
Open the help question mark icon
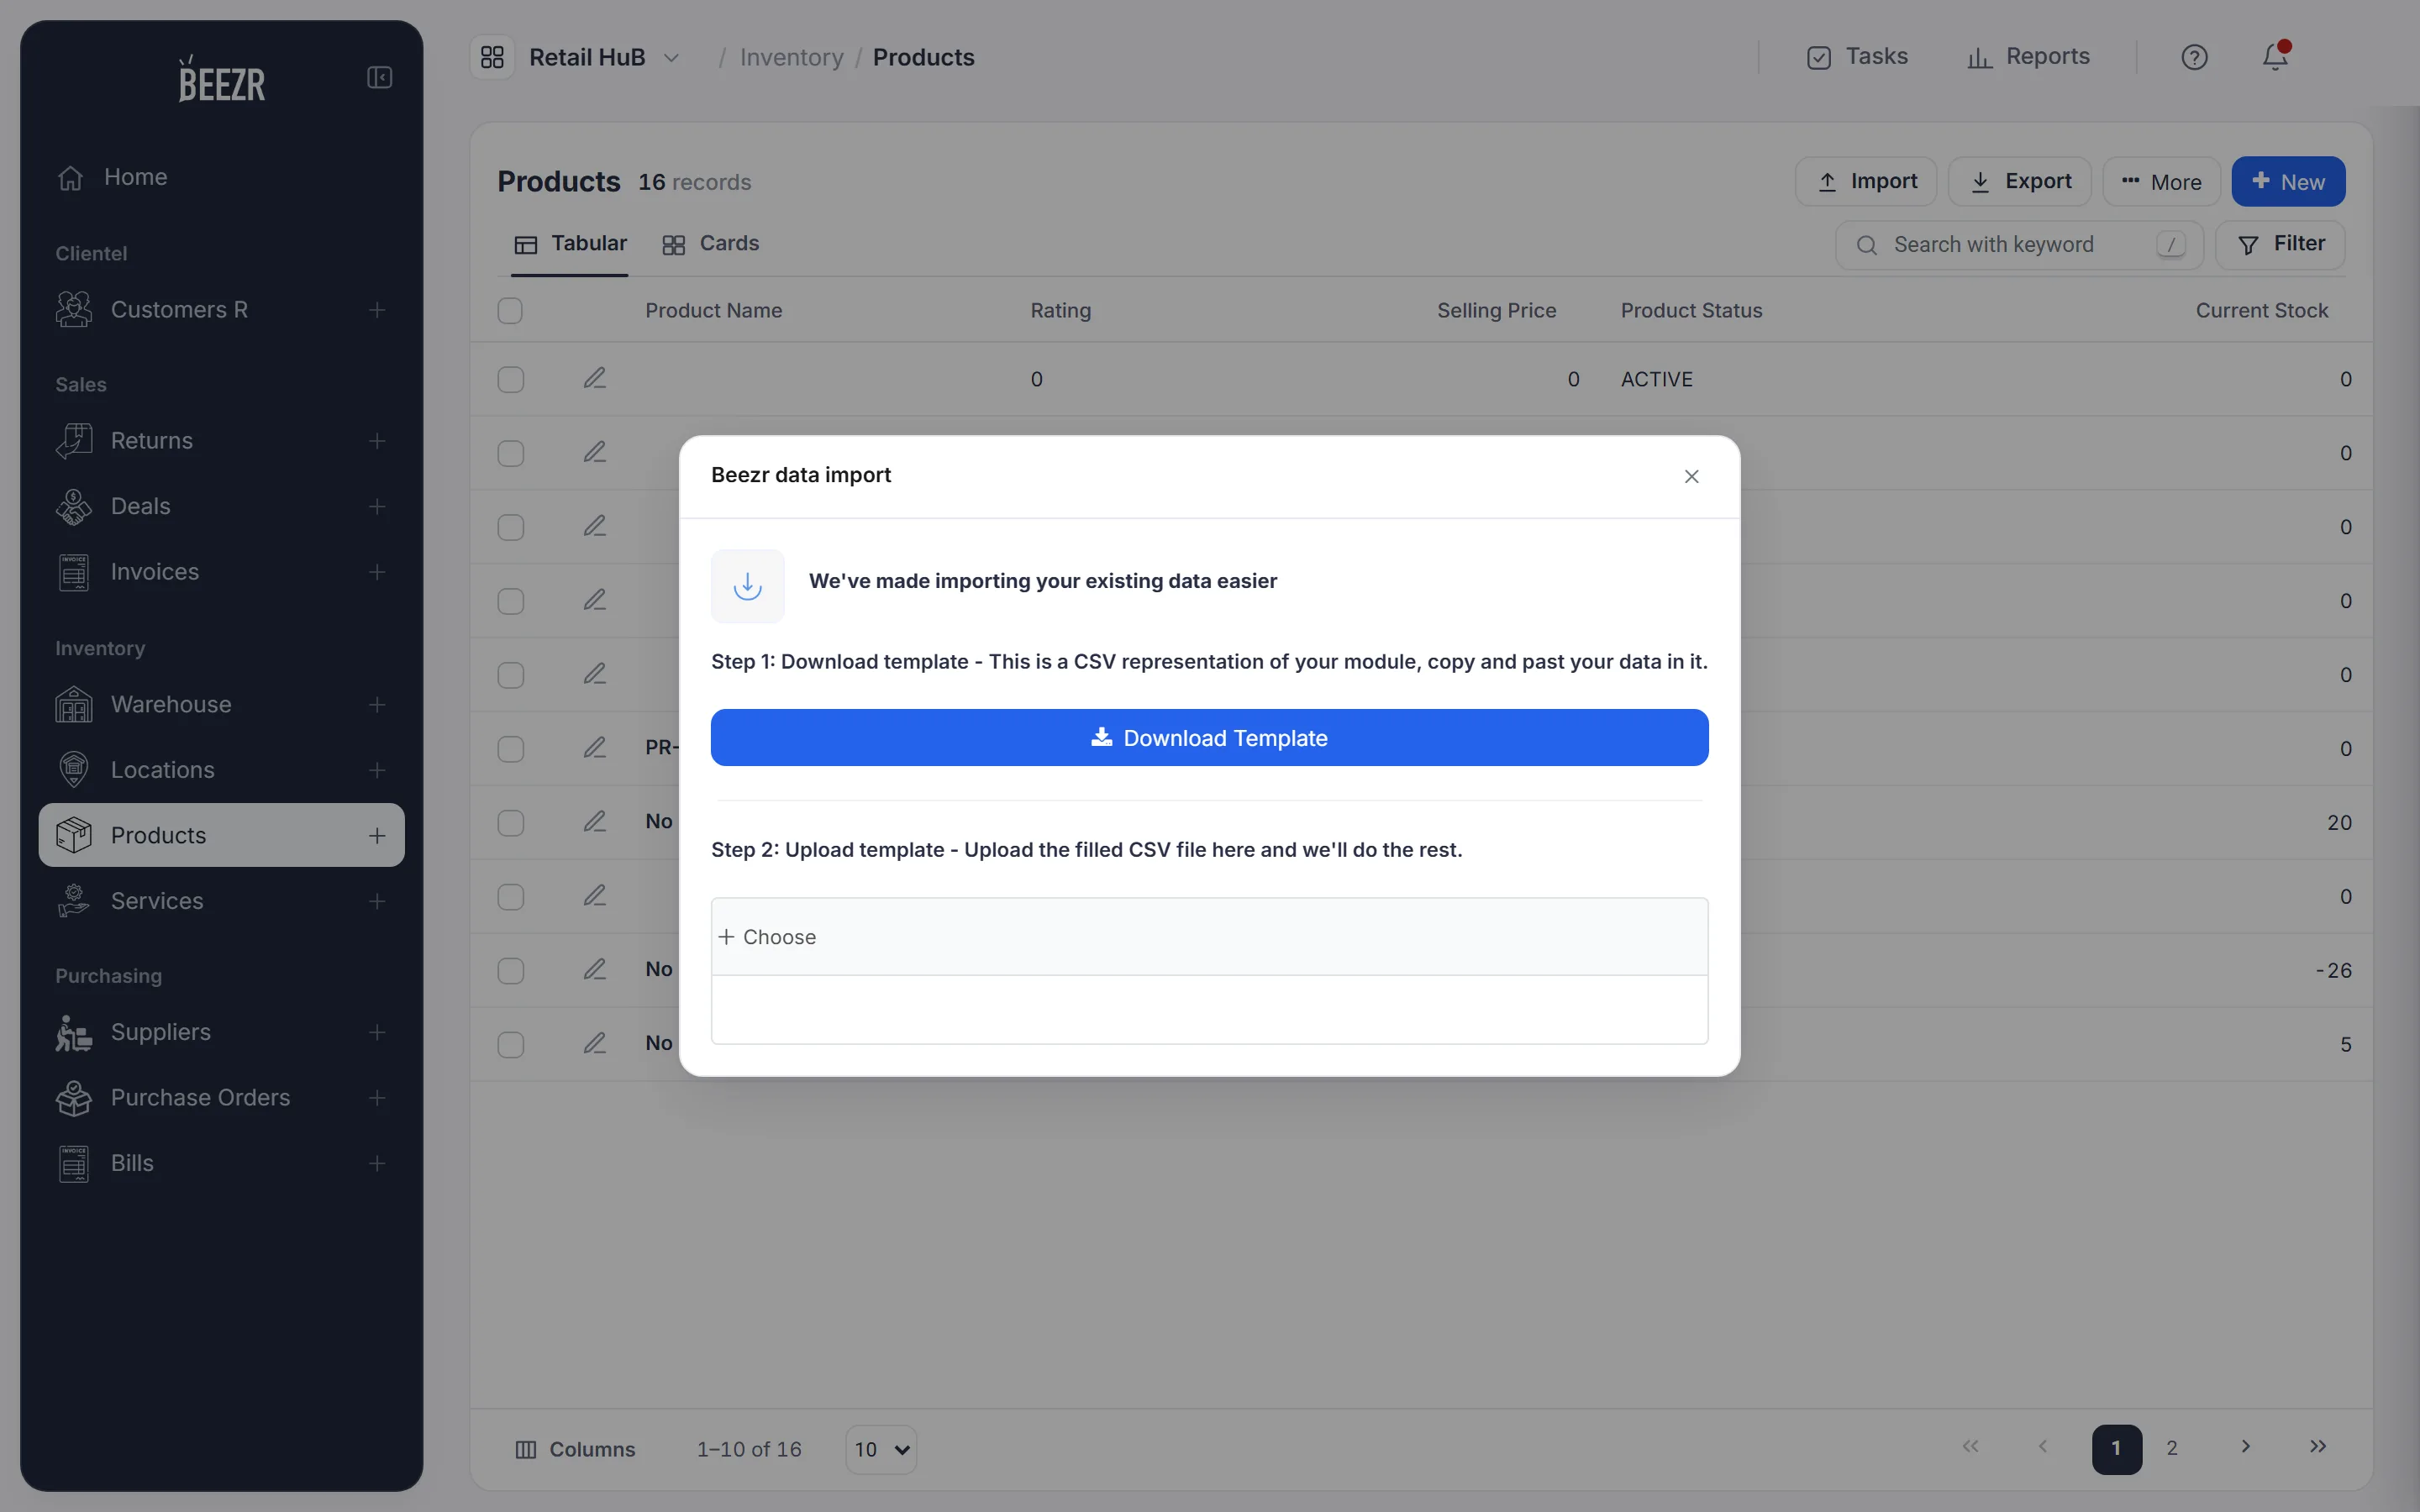pyautogui.click(x=2194, y=57)
